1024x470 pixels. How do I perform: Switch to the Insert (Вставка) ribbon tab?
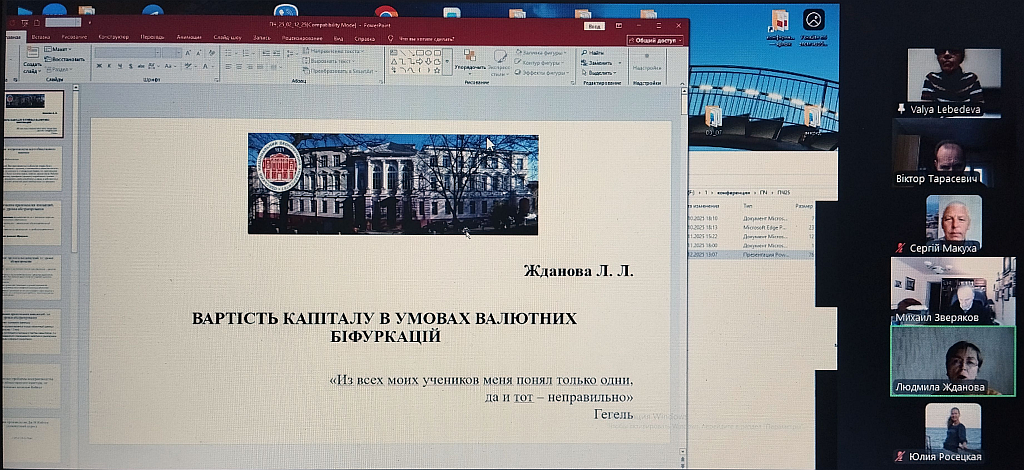tap(40, 37)
